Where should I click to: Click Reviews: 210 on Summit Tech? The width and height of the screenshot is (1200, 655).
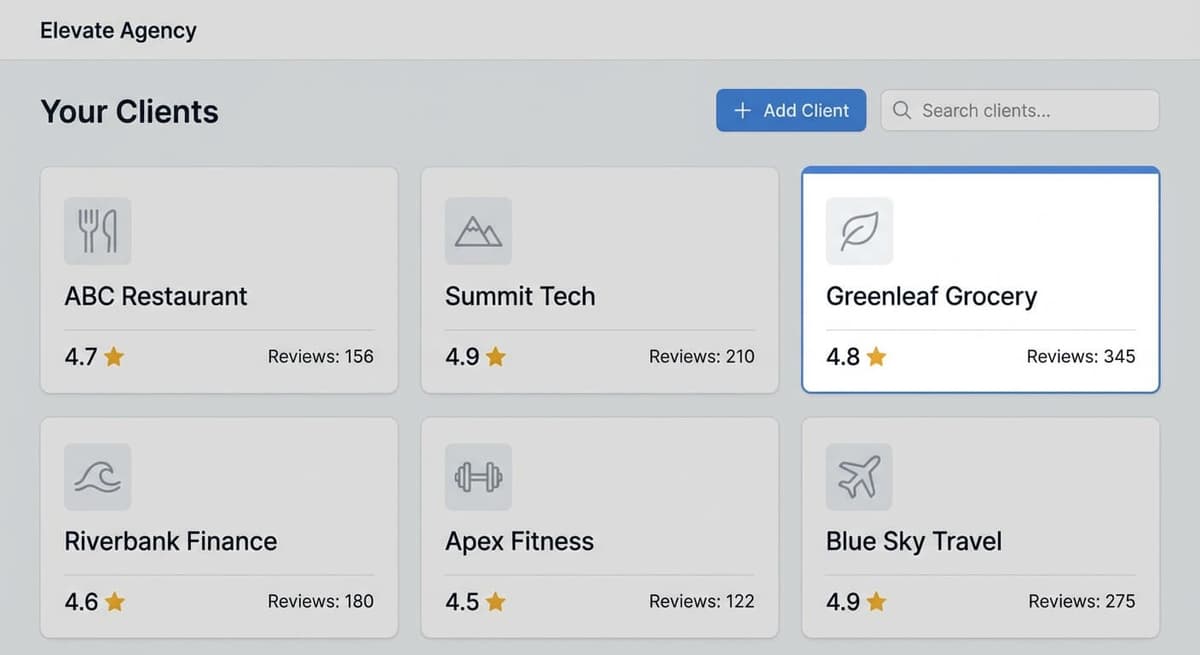tap(701, 356)
